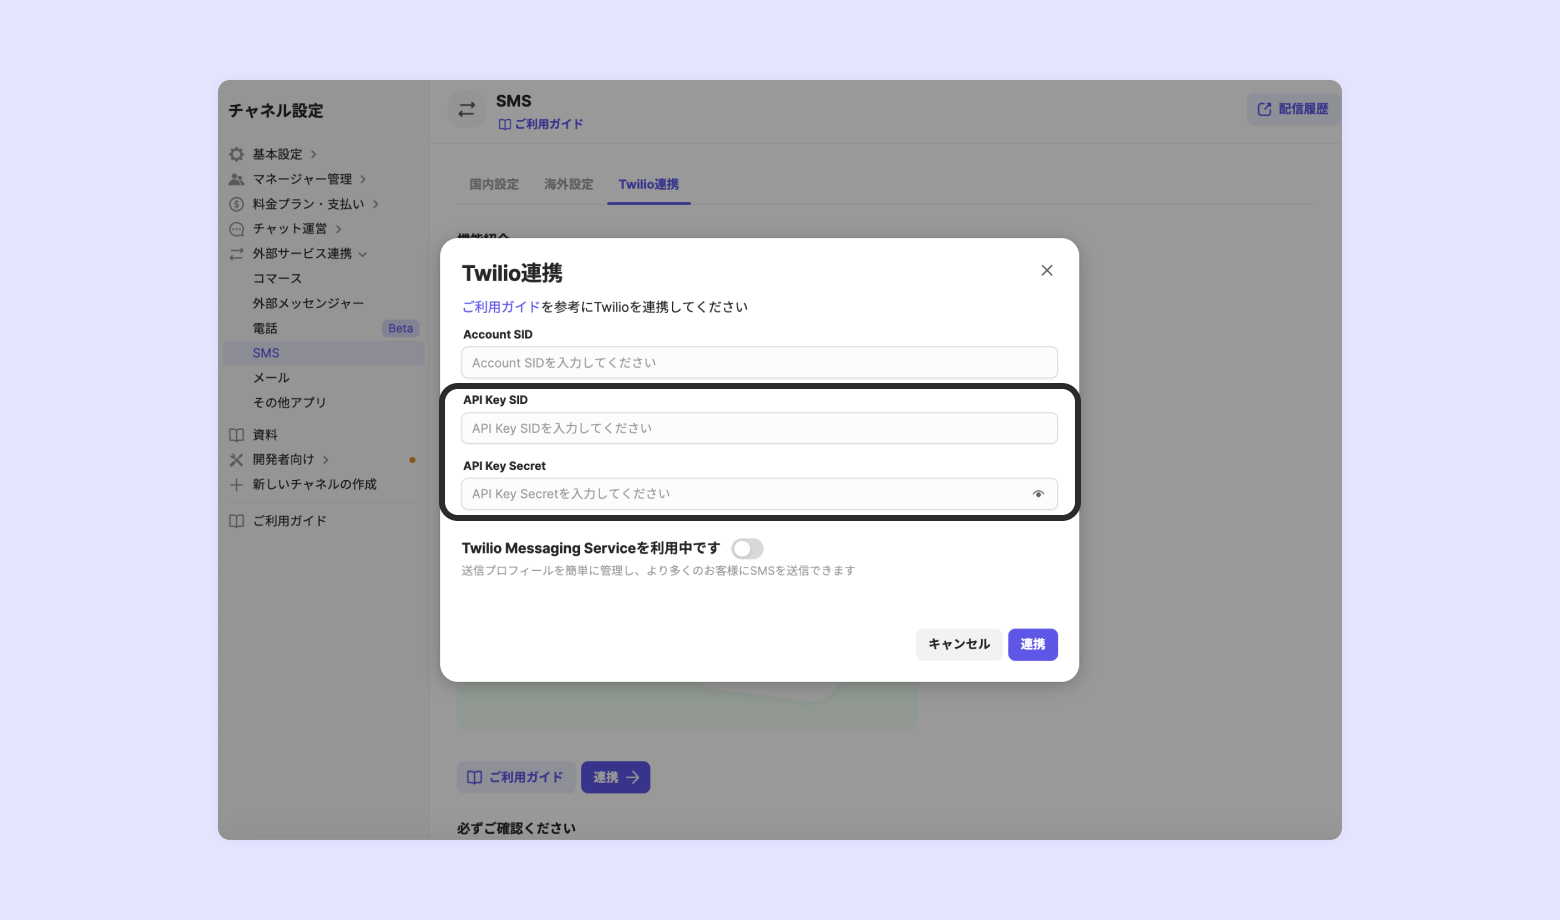This screenshot has height=920, width=1560.
Task: Click the external link icon in 配信履歴
Action: [x=1264, y=109]
